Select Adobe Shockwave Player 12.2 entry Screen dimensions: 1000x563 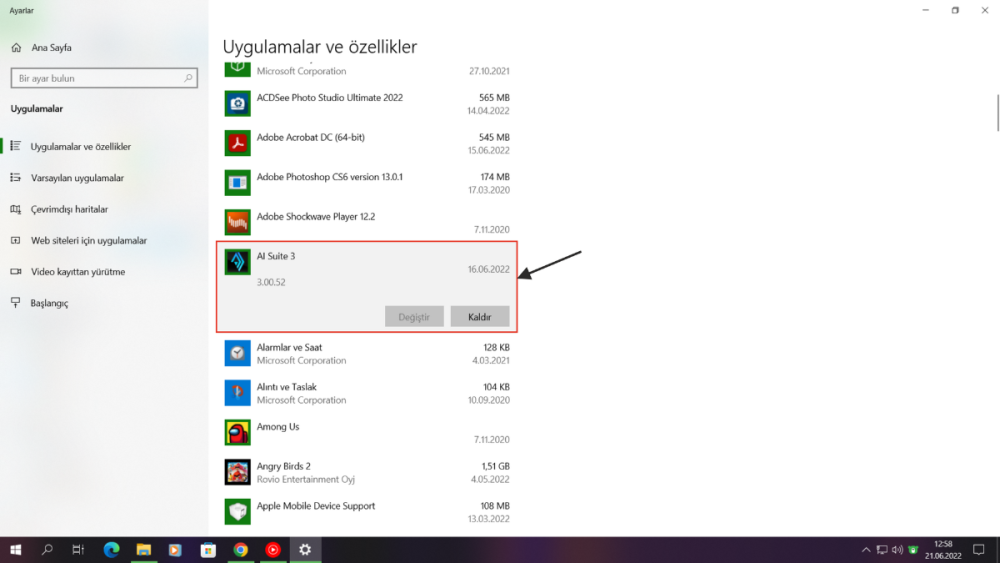(x=367, y=223)
